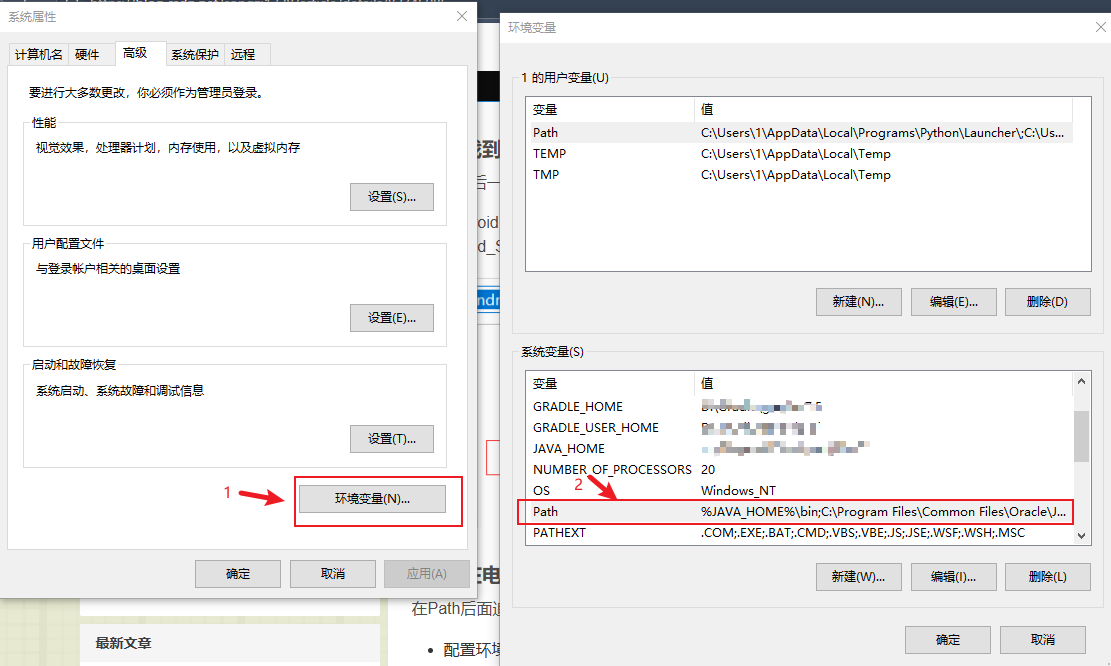The width and height of the screenshot is (1111, 666).
Task: Click 取消 in 环境变量 window
Action: tap(1043, 640)
